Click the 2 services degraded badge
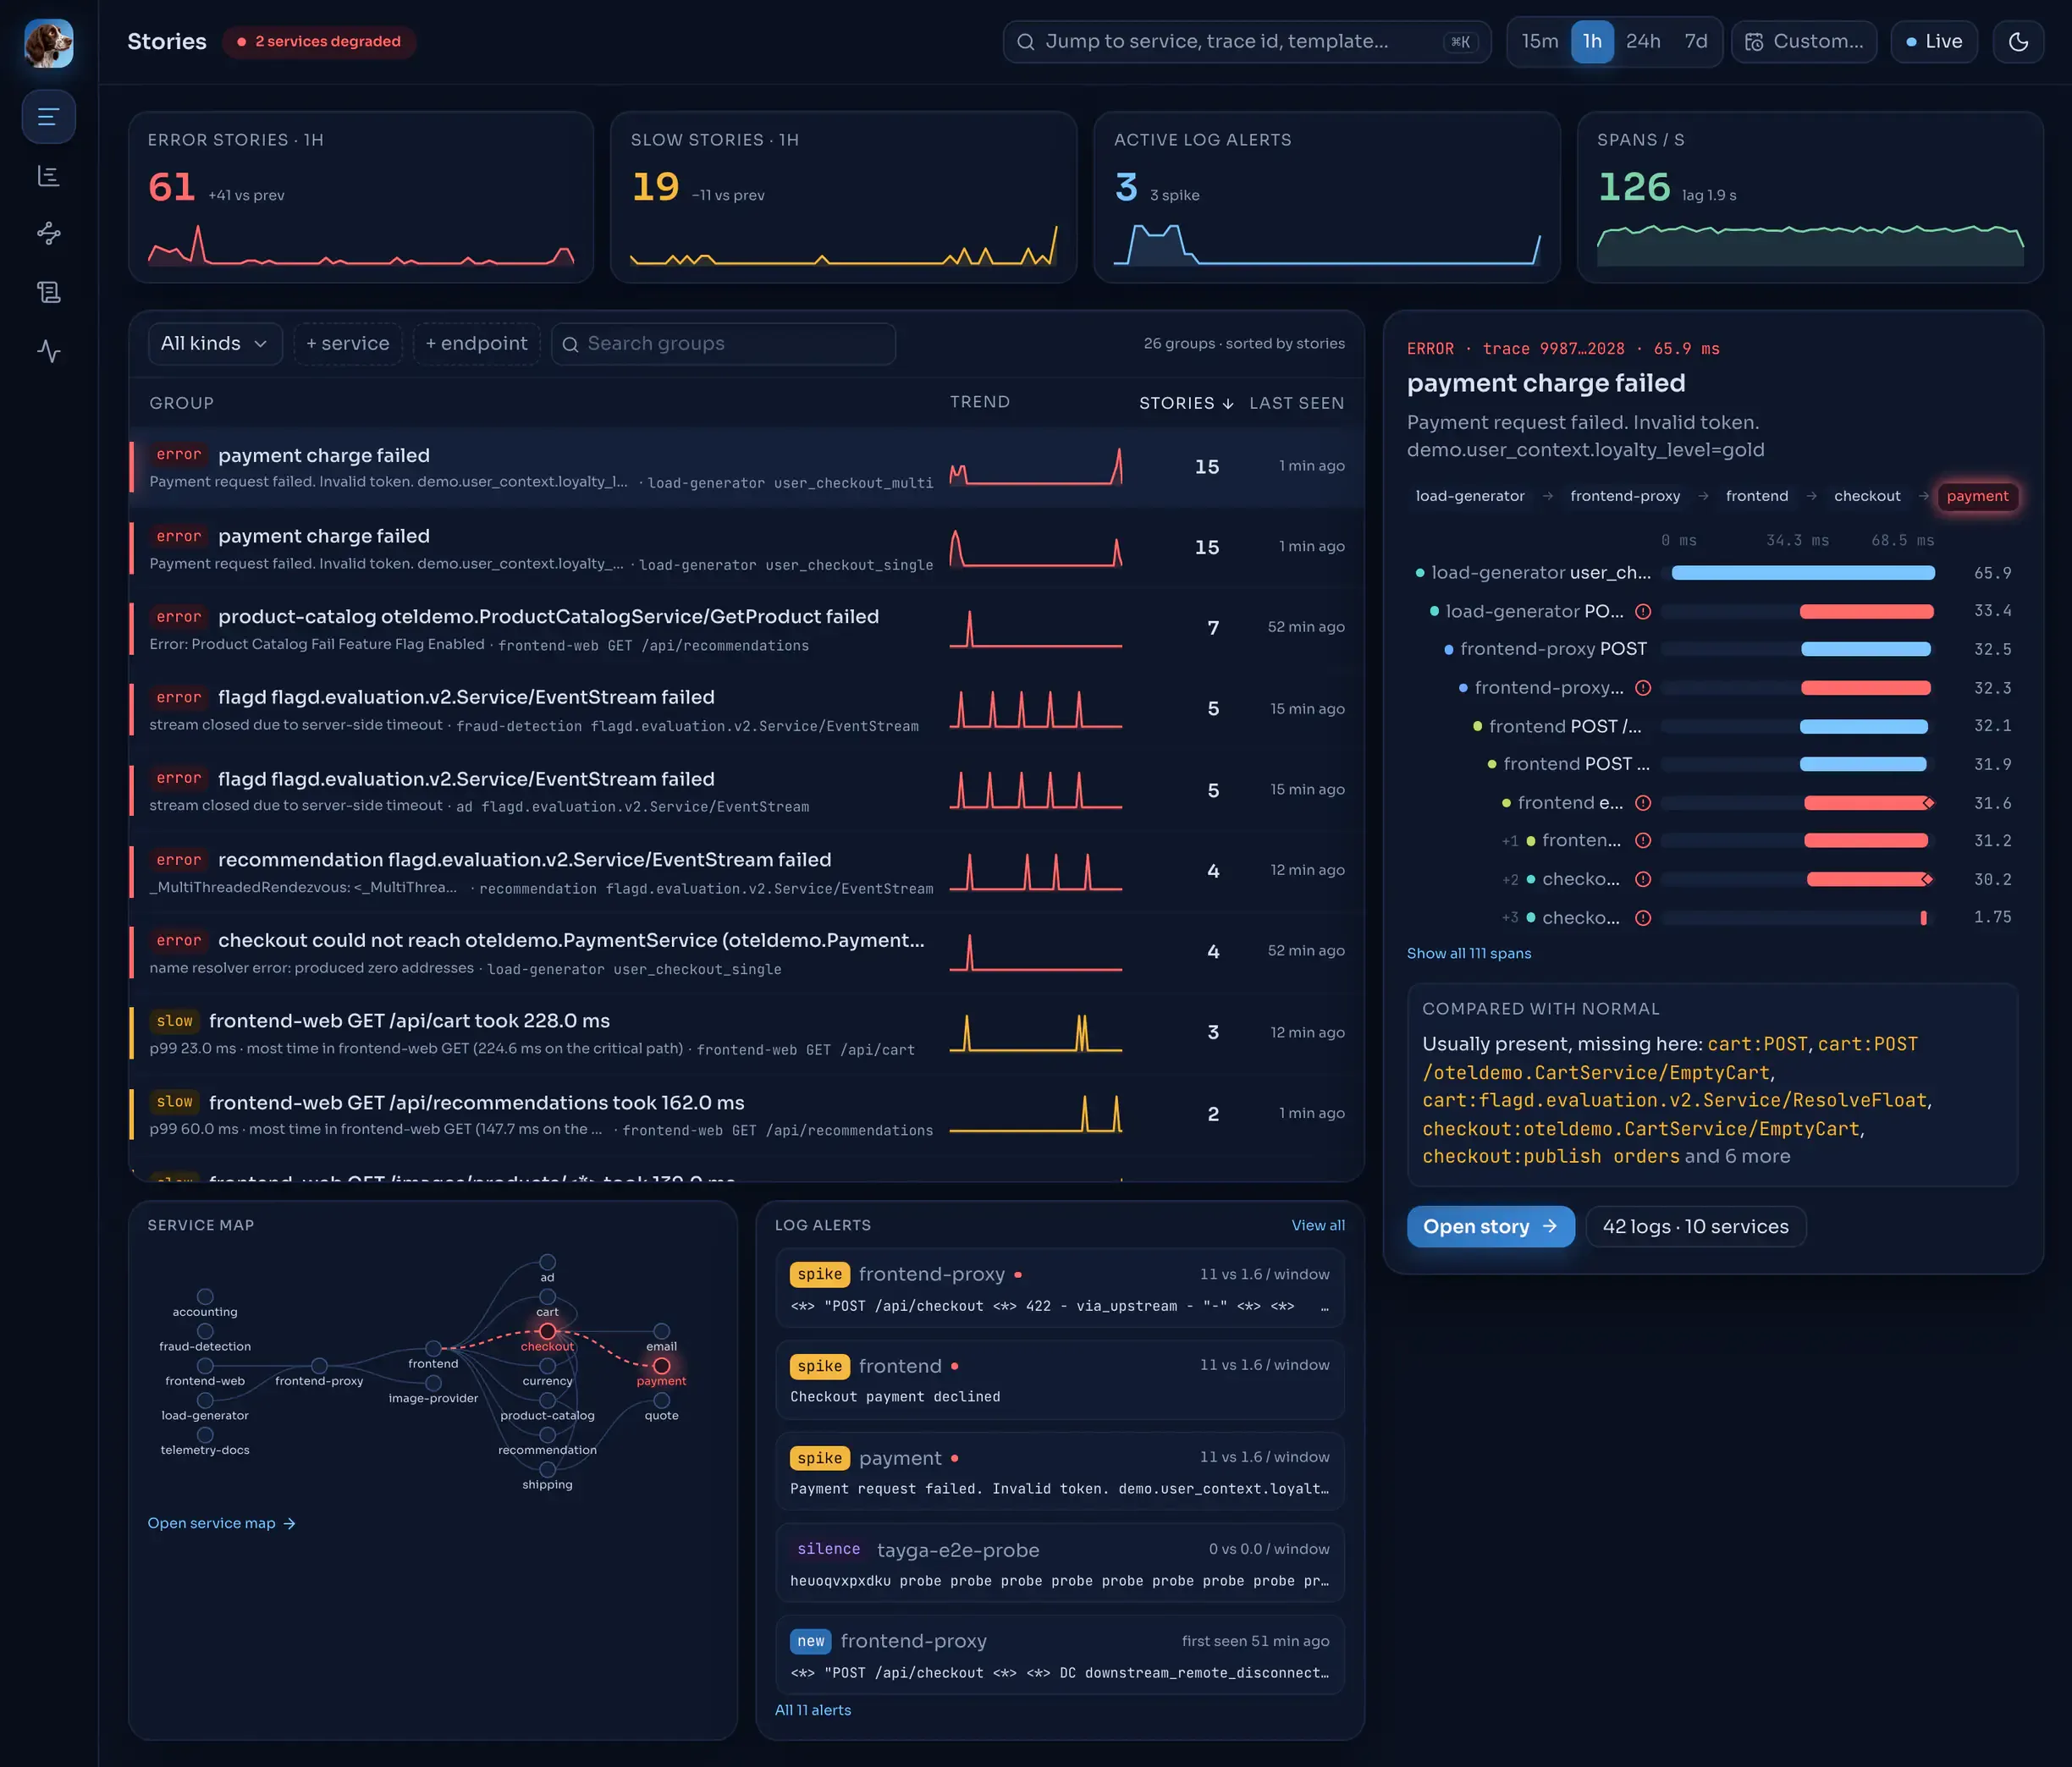 (319, 42)
